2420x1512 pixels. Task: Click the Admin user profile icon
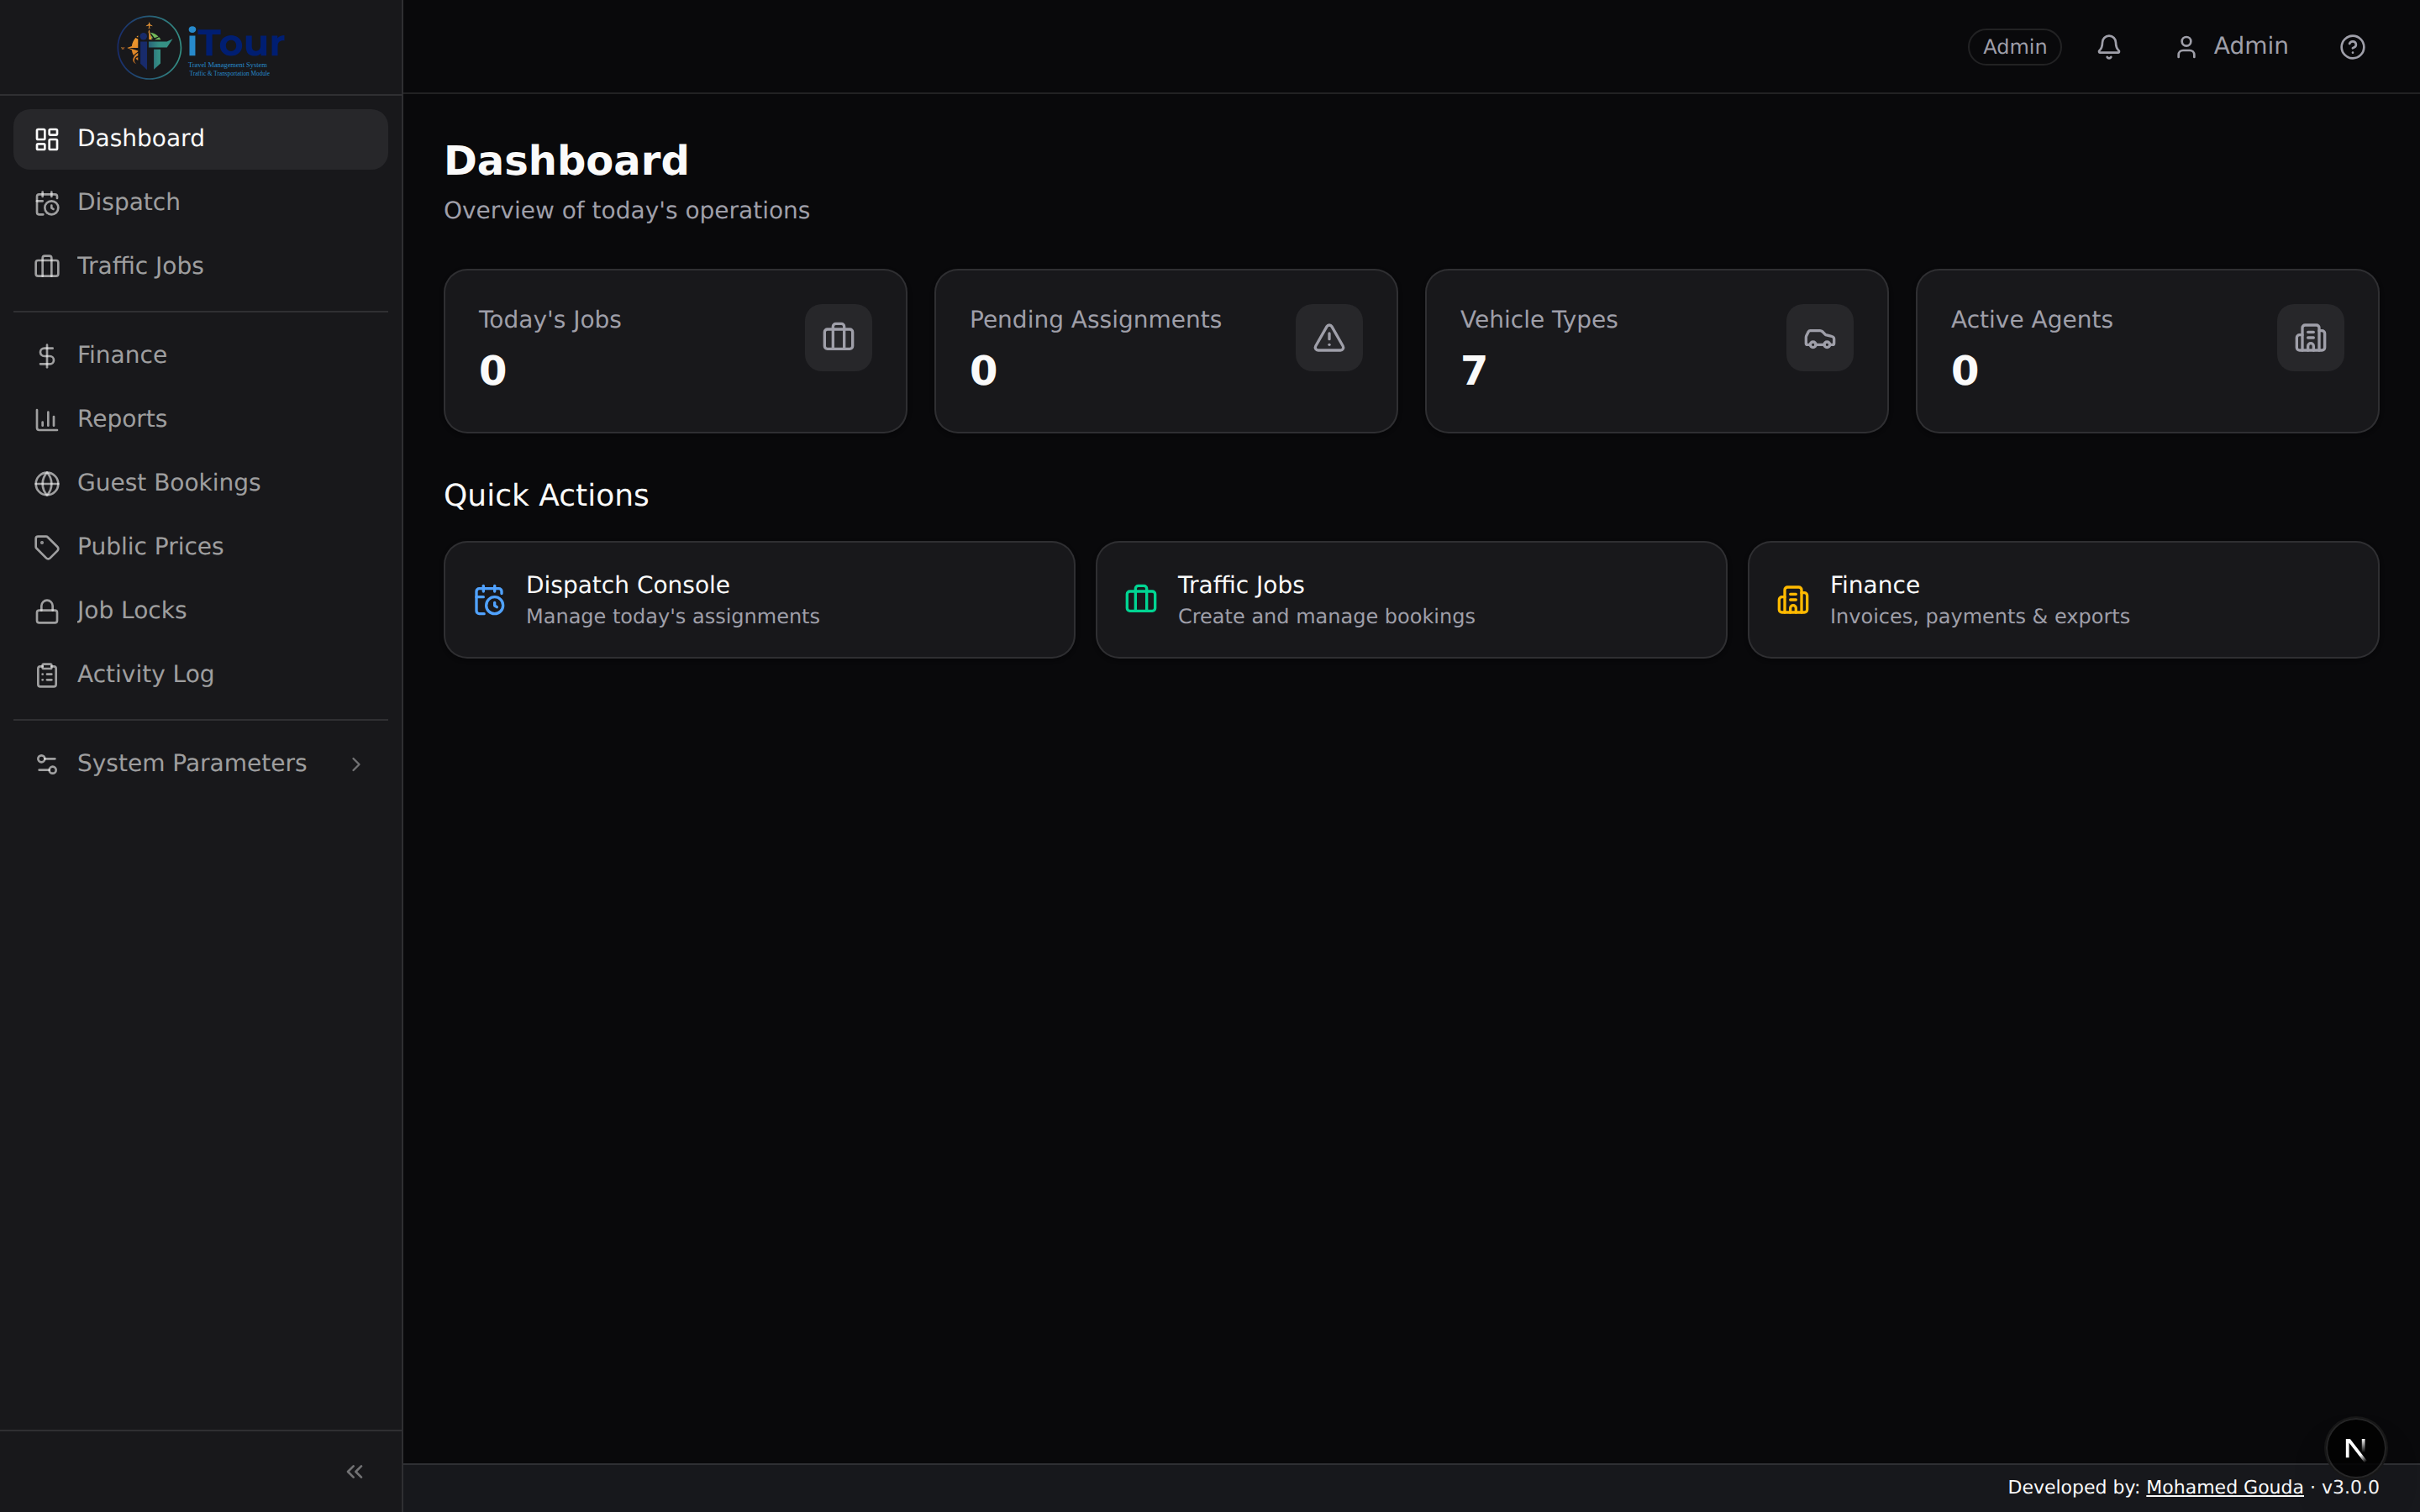click(2186, 46)
